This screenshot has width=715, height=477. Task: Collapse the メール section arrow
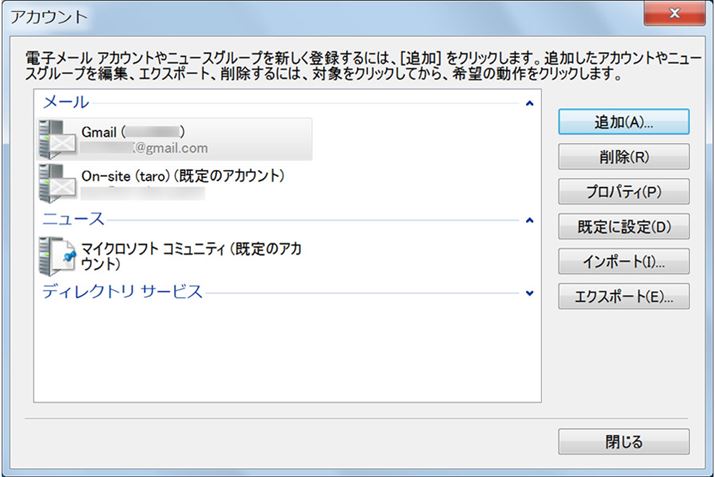(529, 102)
